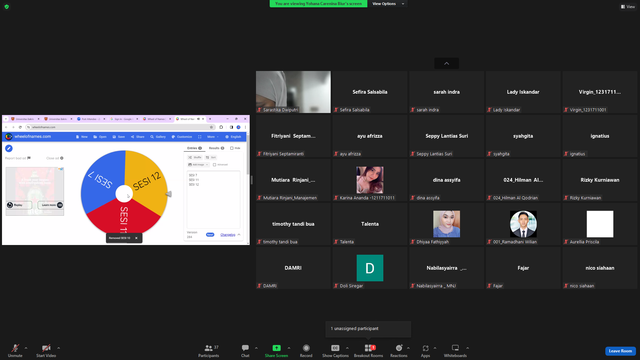The image size is (640, 360).
Task: Expand Whiteboards options arrow
Action: point(467,348)
